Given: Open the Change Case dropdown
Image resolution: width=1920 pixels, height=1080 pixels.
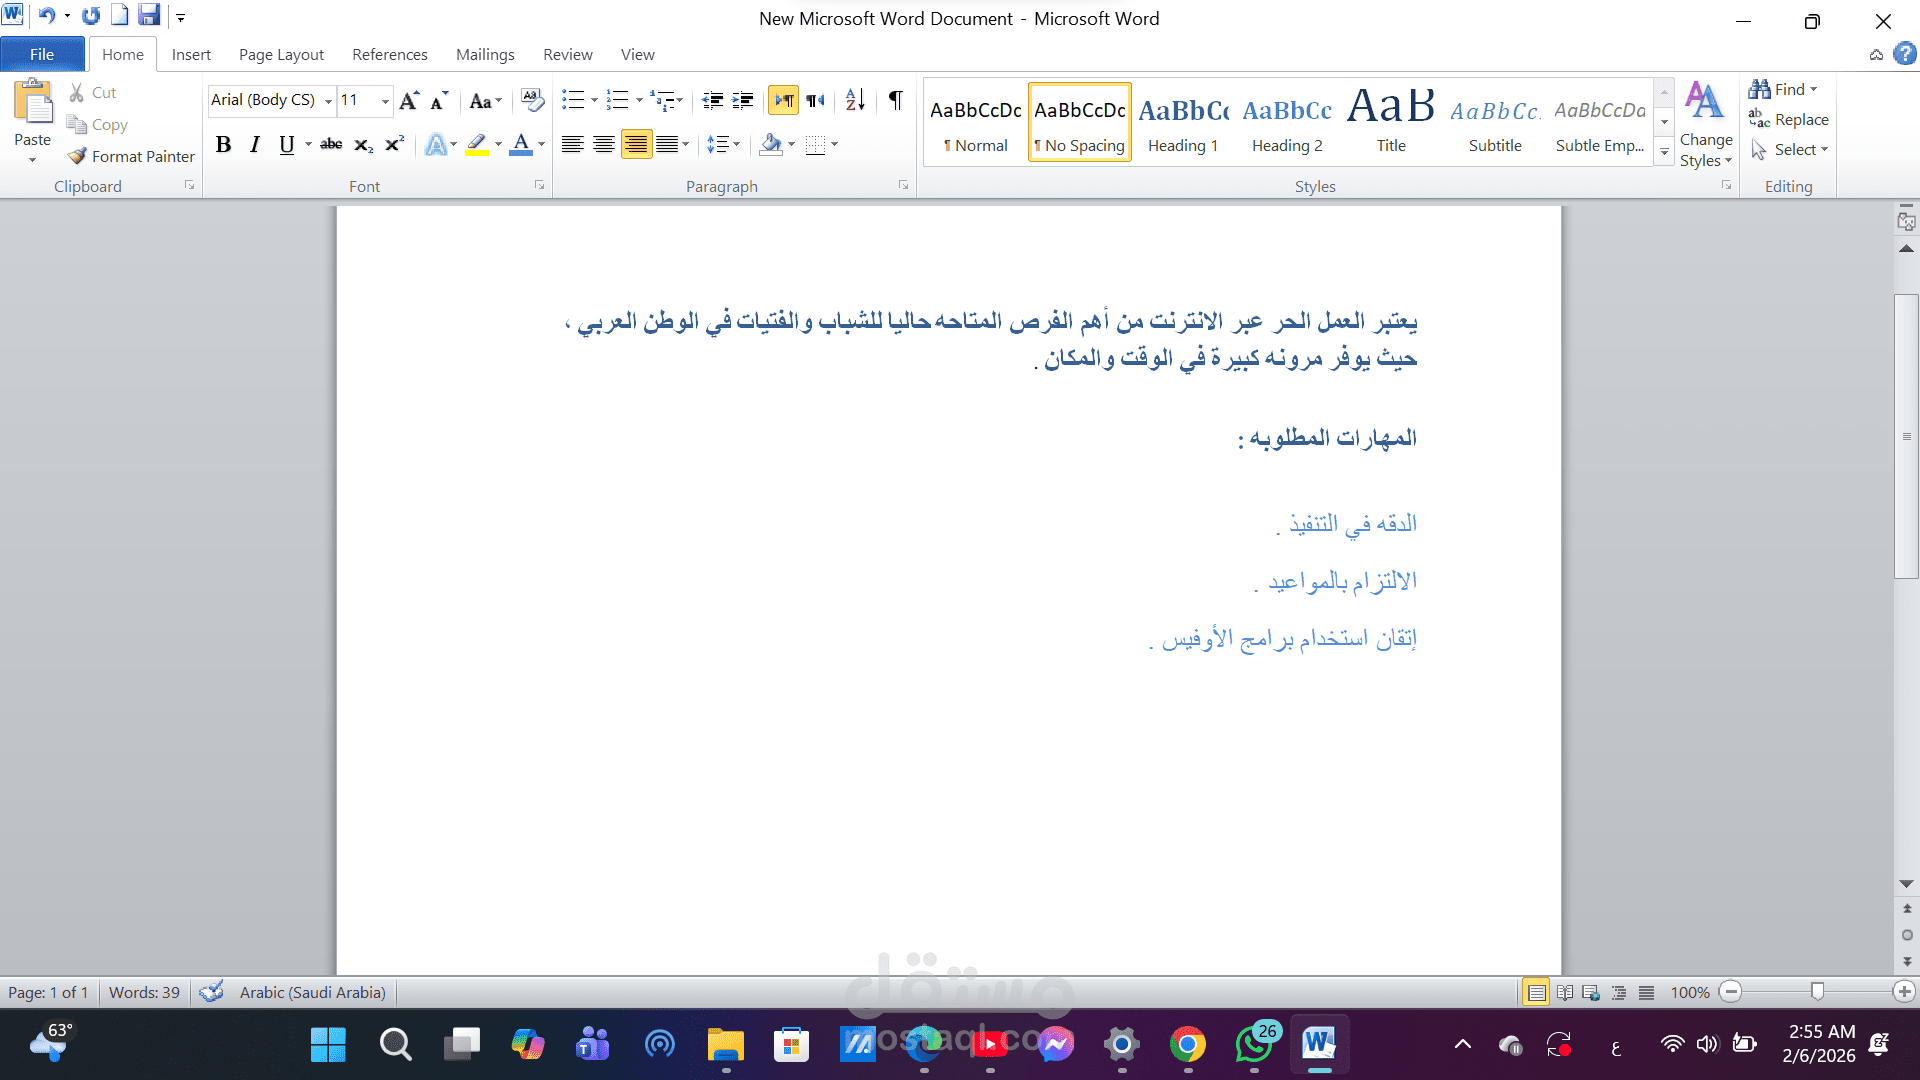Looking at the screenshot, I should [x=486, y=100].
